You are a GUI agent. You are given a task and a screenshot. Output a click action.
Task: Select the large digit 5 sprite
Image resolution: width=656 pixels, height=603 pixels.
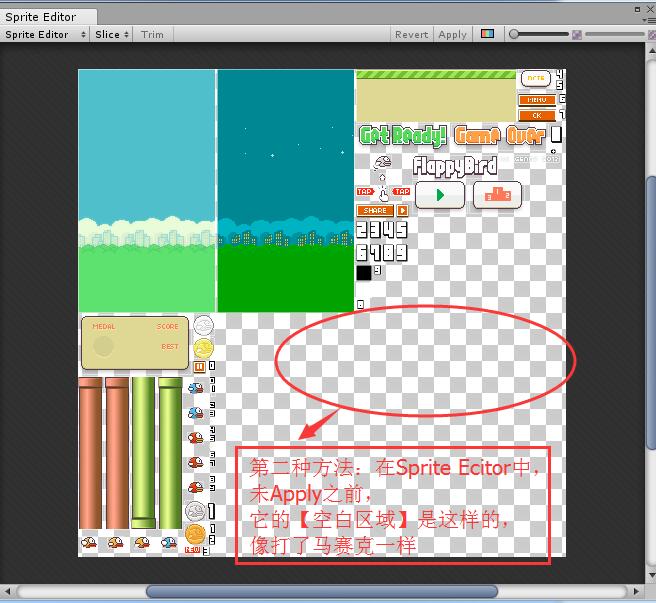[402, 229]
